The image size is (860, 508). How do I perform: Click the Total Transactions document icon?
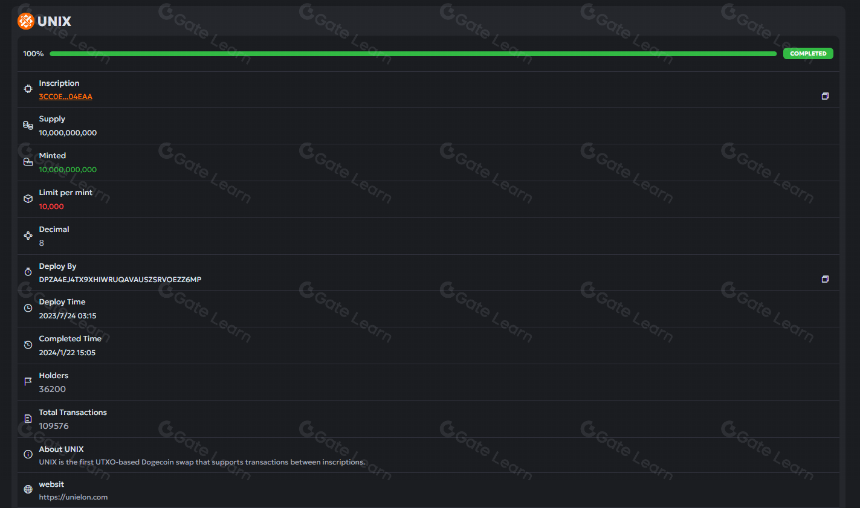[28, 419]
